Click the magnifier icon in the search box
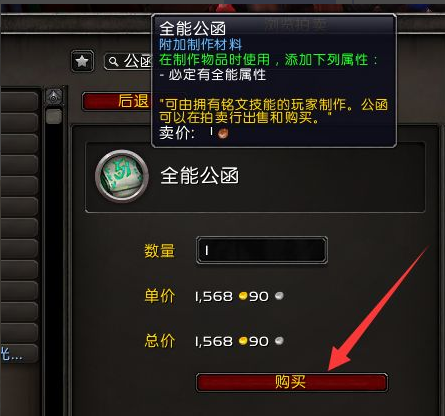The image size is (445, 416). coord(114,62)
